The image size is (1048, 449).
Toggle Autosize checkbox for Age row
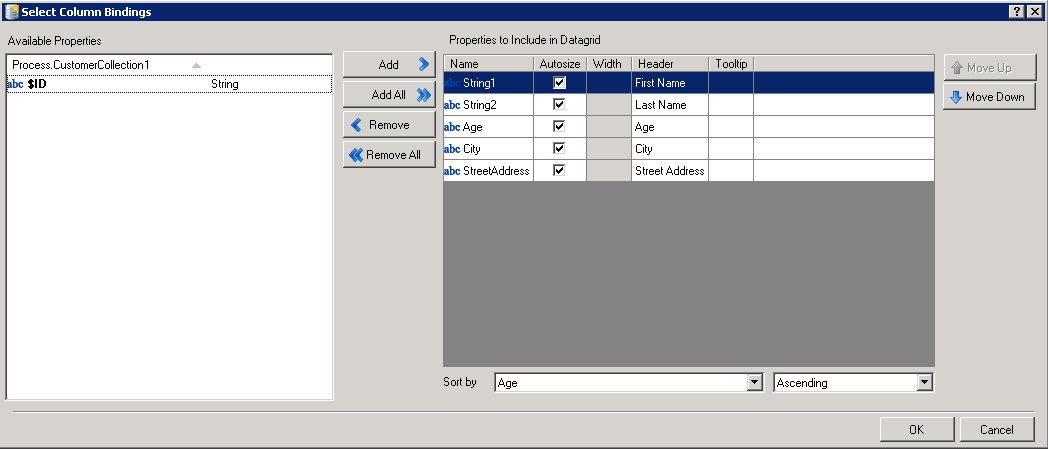tap(560, 126)
